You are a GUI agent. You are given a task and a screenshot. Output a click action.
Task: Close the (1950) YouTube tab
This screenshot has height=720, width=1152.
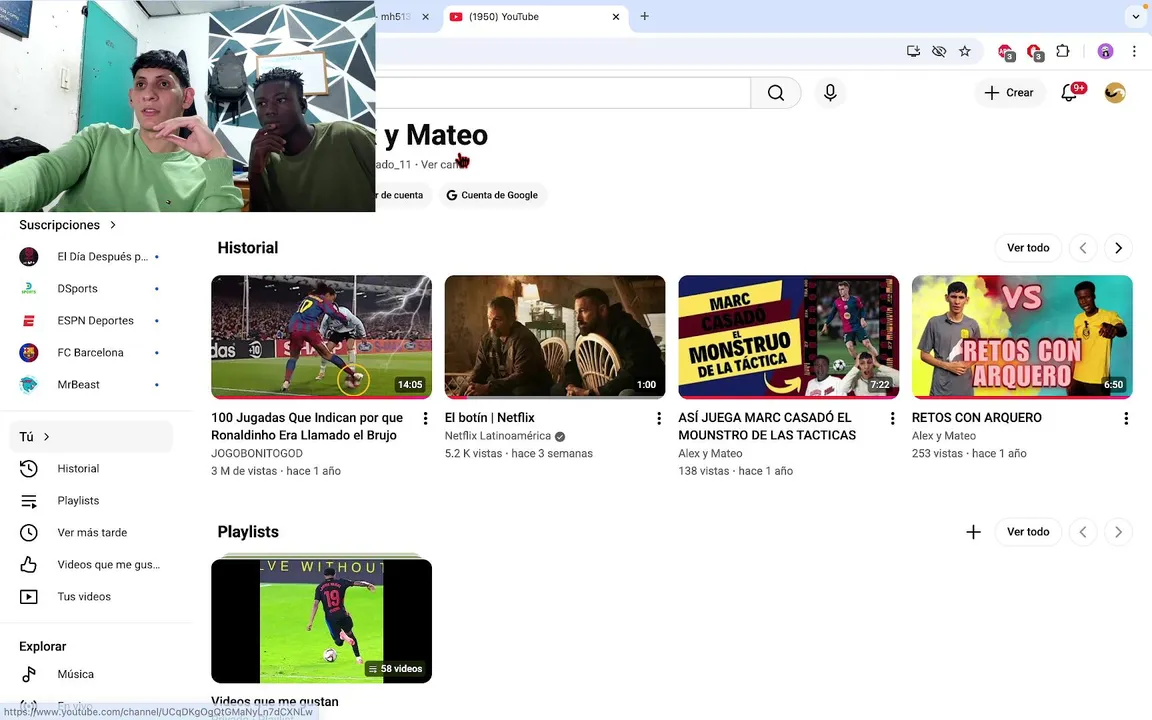(616, 17)
